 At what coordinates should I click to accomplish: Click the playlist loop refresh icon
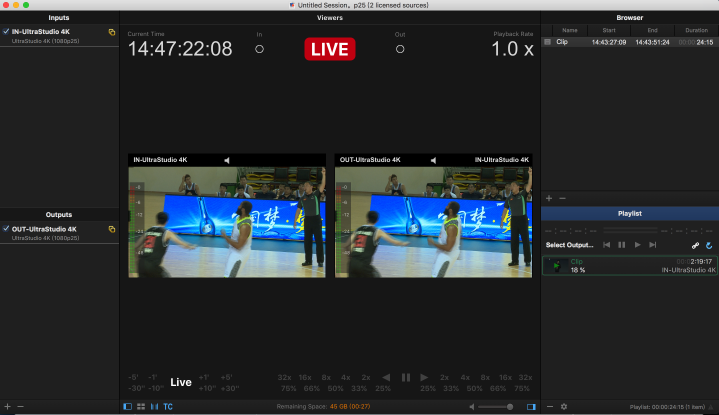[709, 245]
